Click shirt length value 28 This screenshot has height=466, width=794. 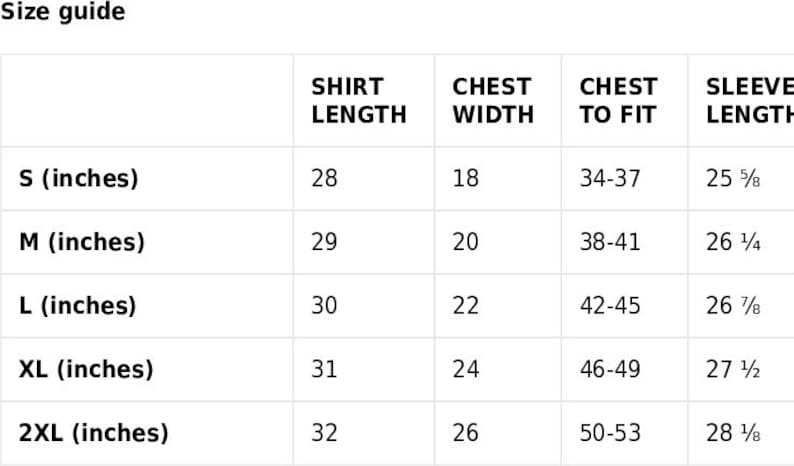coord(324,178)
